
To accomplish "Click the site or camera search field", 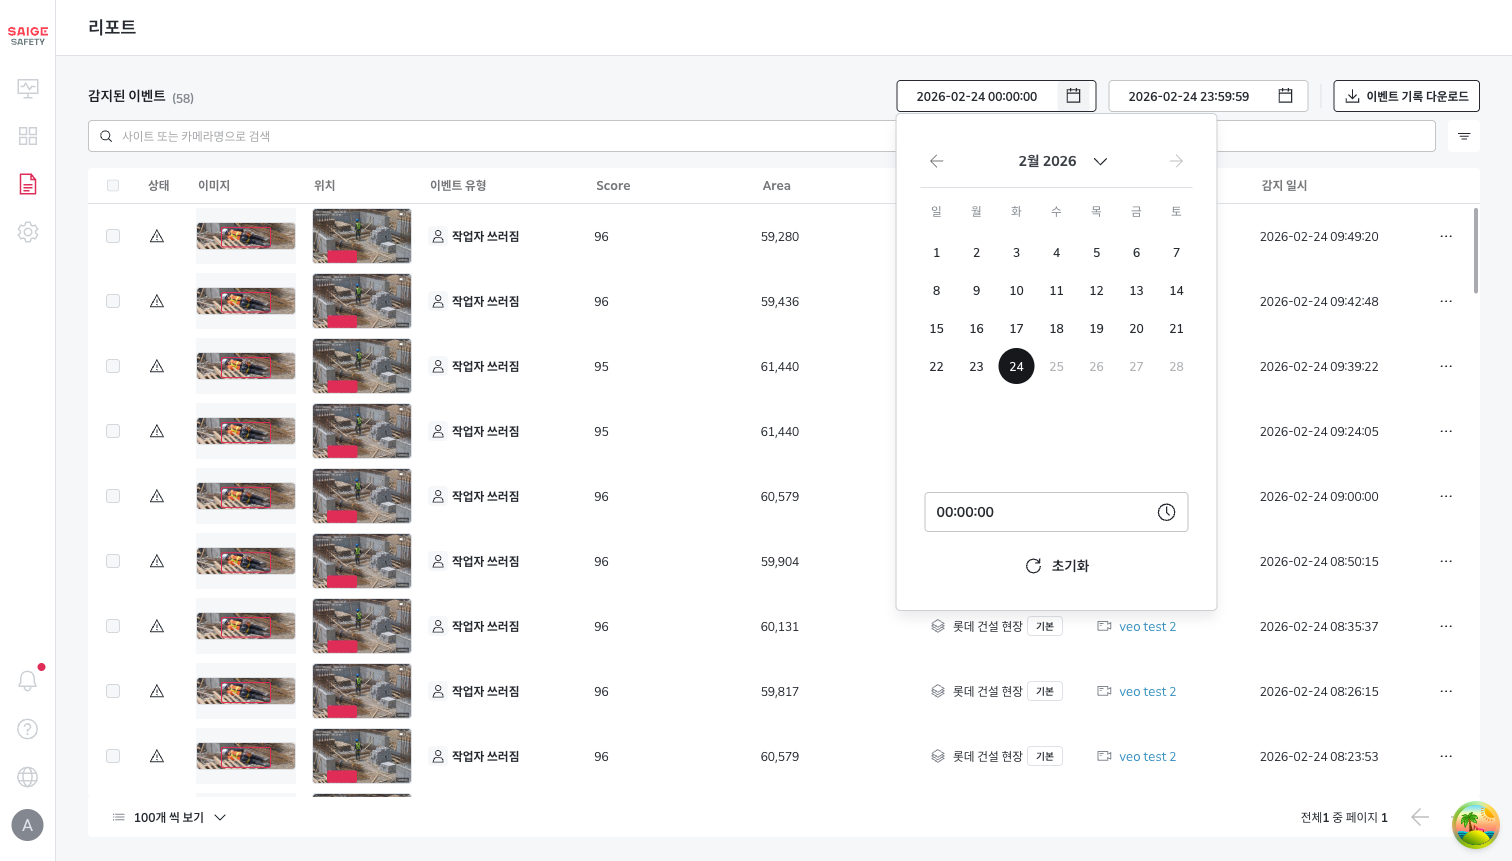I will click(x=762, y=136).
